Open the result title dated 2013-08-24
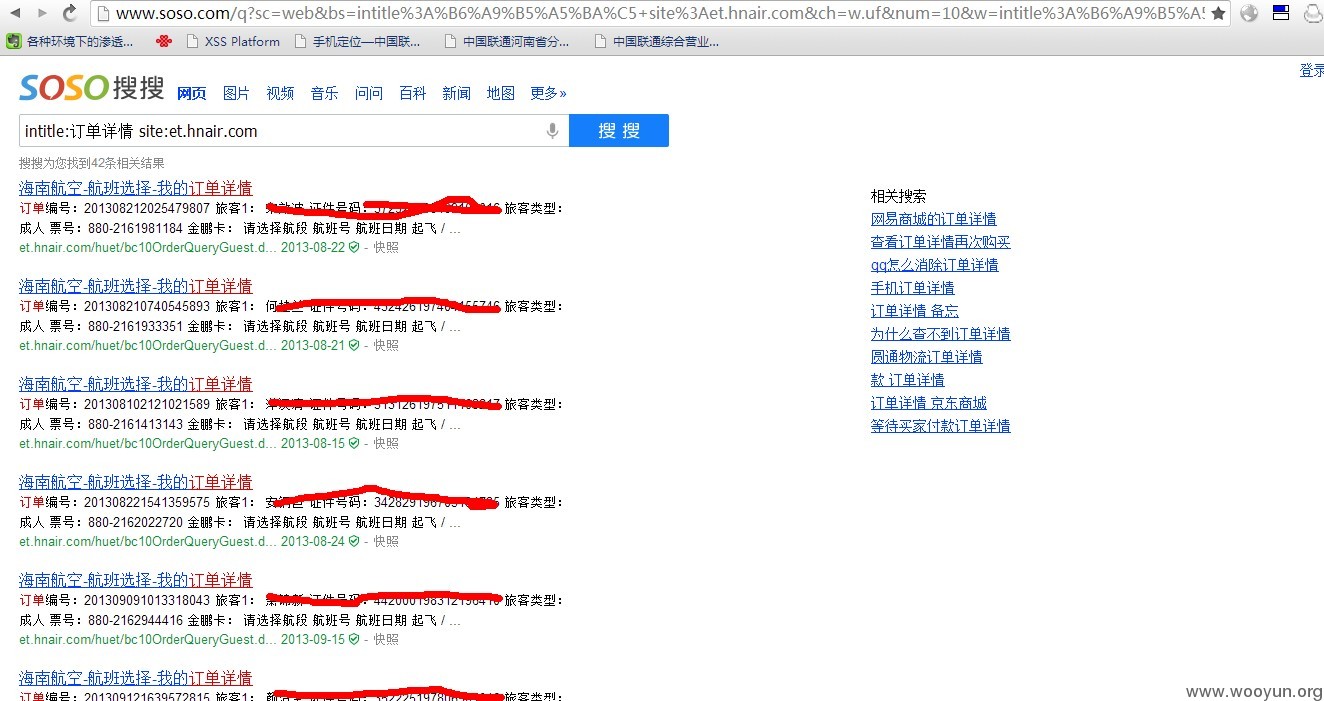The height and width of the screenshot is (701, 1324). [136, 482]
